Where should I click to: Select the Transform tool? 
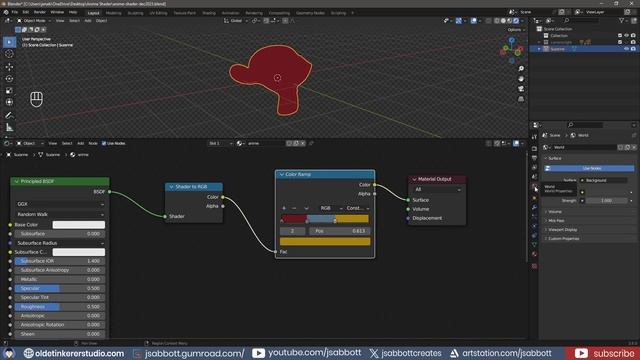[9, 102]
